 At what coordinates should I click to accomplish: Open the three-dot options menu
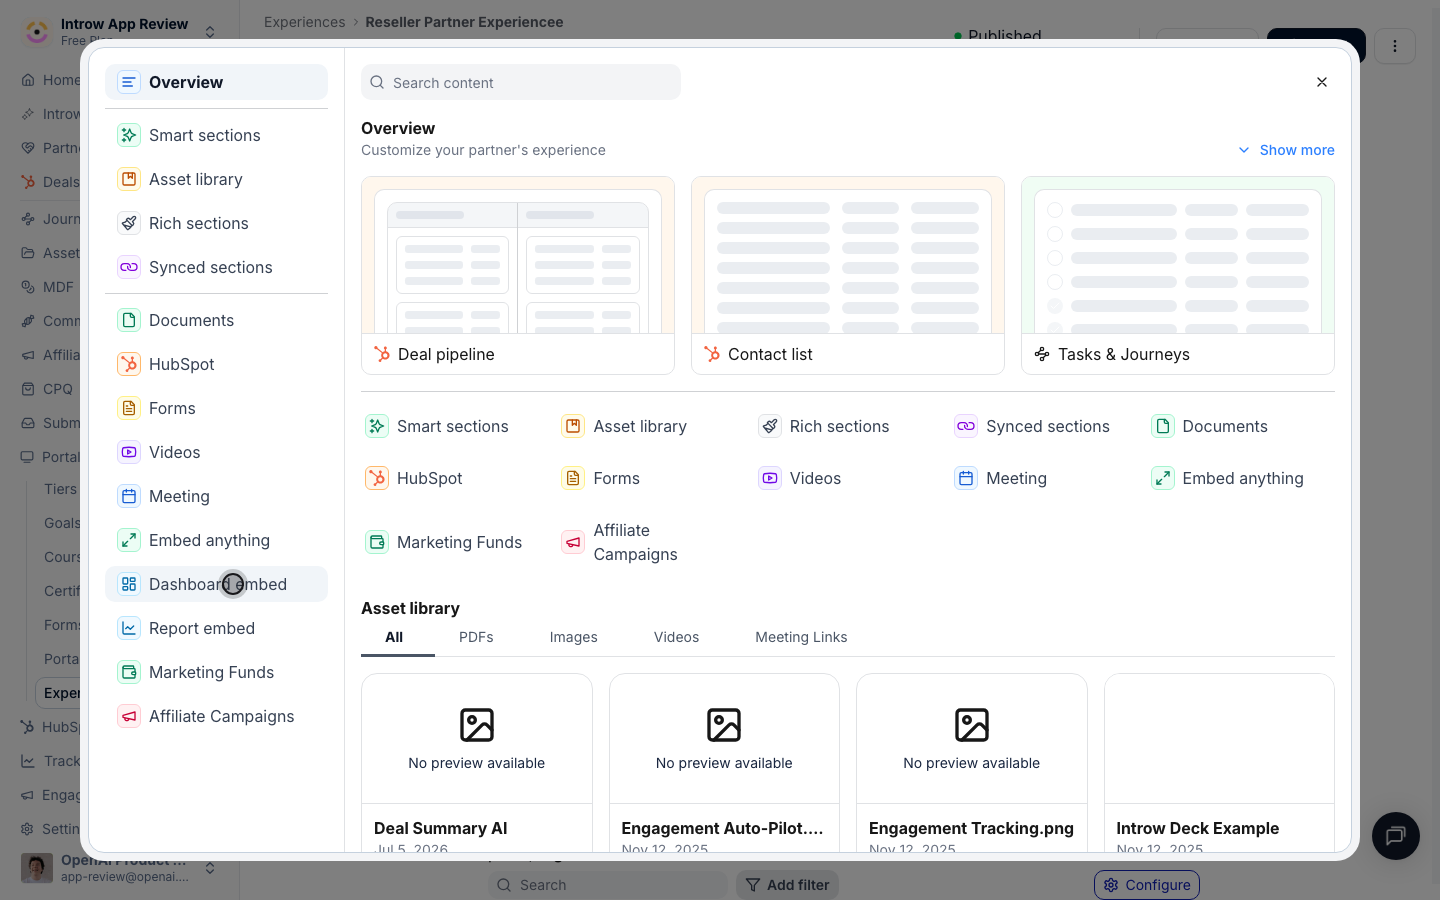click(1395, 46)
